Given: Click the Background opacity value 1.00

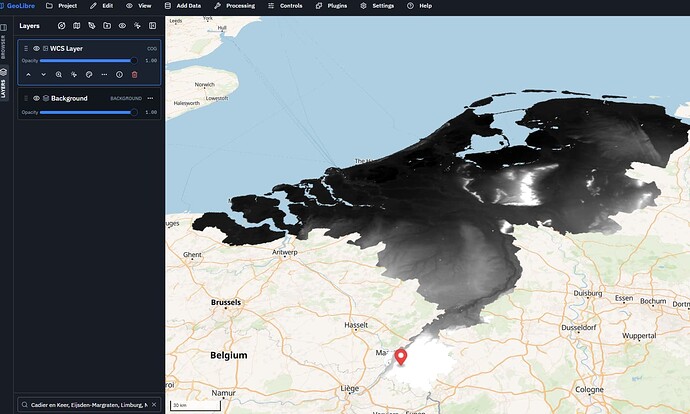Looking at the screenshot, I should click(151, 112).
